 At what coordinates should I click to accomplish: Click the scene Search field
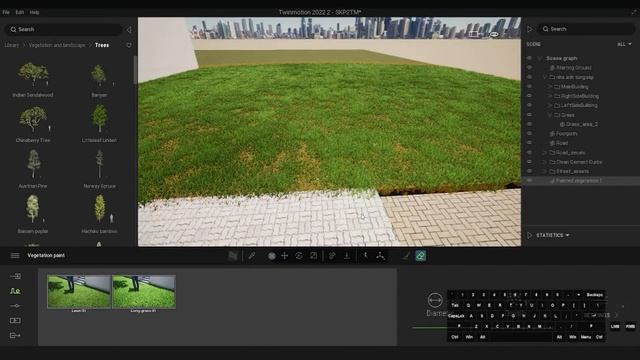(x=586, y=29)
